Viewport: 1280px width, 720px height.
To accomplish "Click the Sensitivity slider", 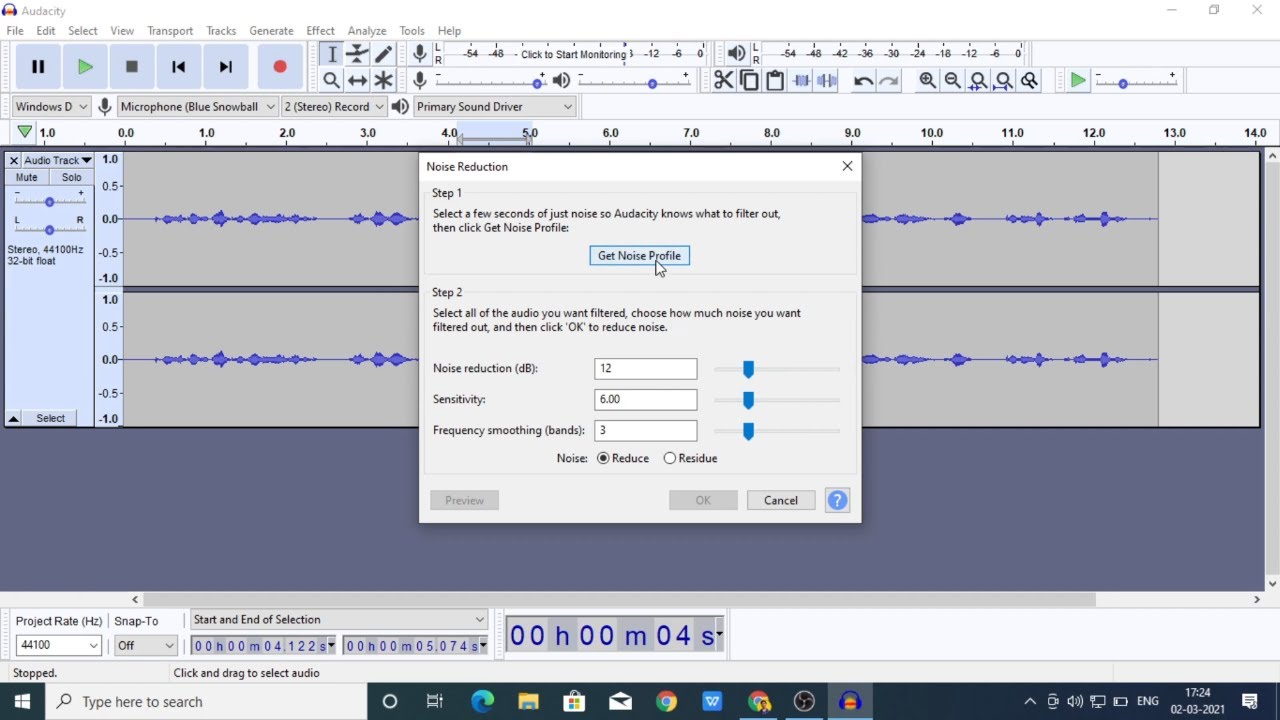I will click(x=777, y=400).
